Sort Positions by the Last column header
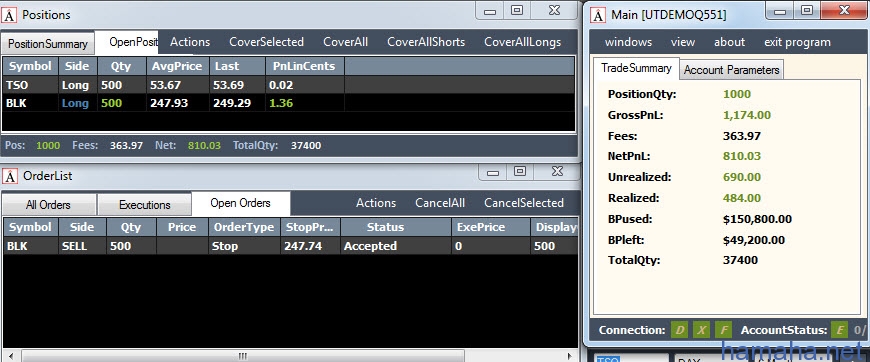This screenshot has height=362, width=870. point(237,66)
